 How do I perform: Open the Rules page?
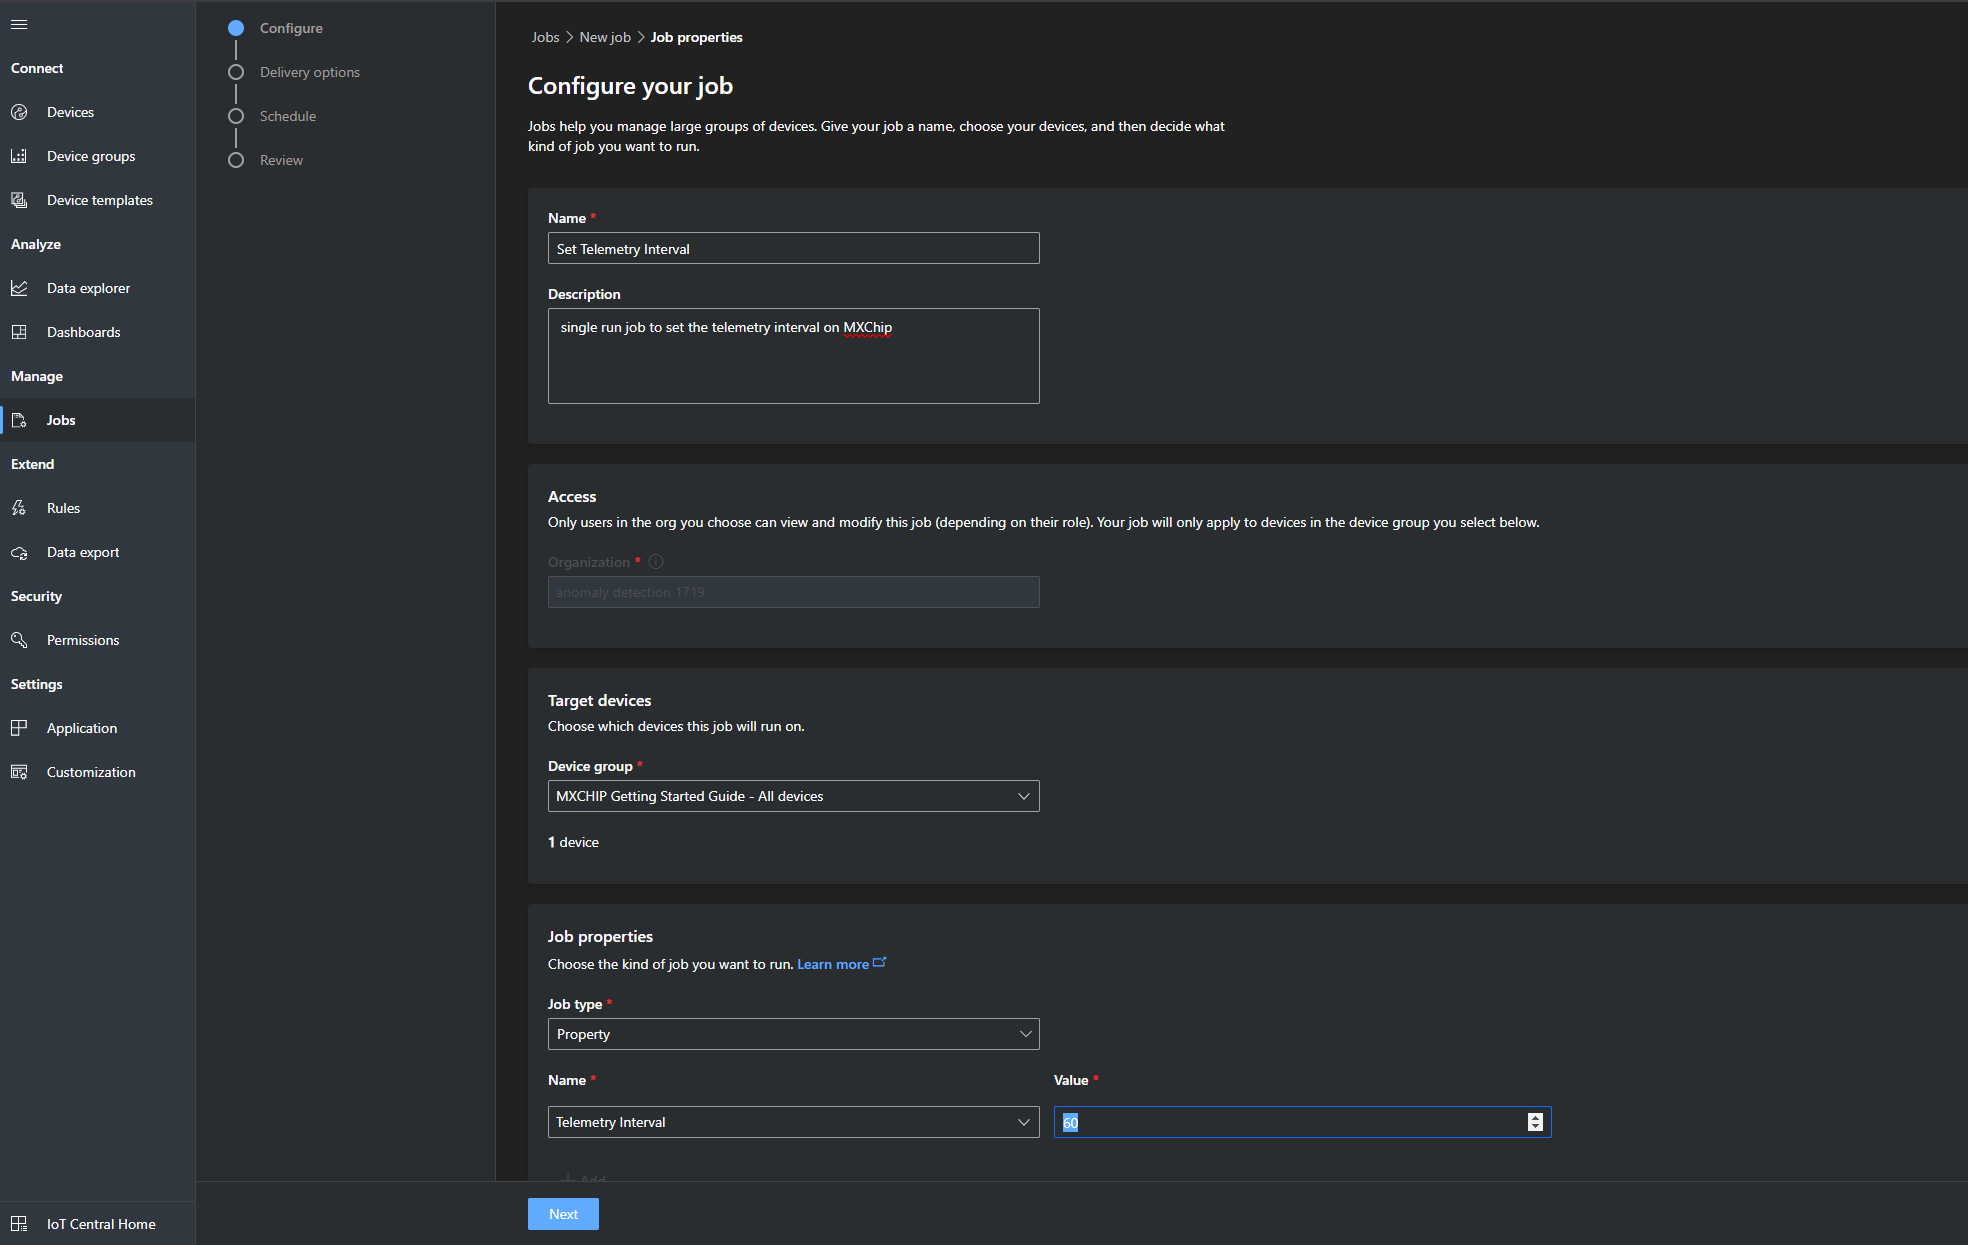[x=63, y=508]
